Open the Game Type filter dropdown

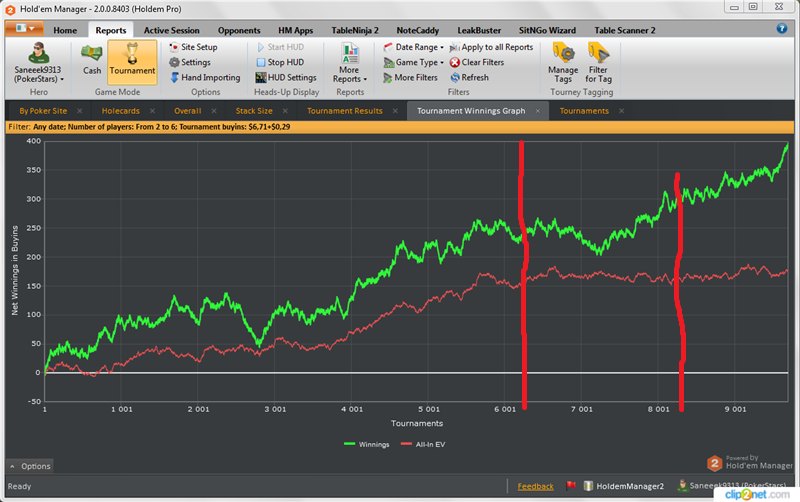tap(414, 62)
